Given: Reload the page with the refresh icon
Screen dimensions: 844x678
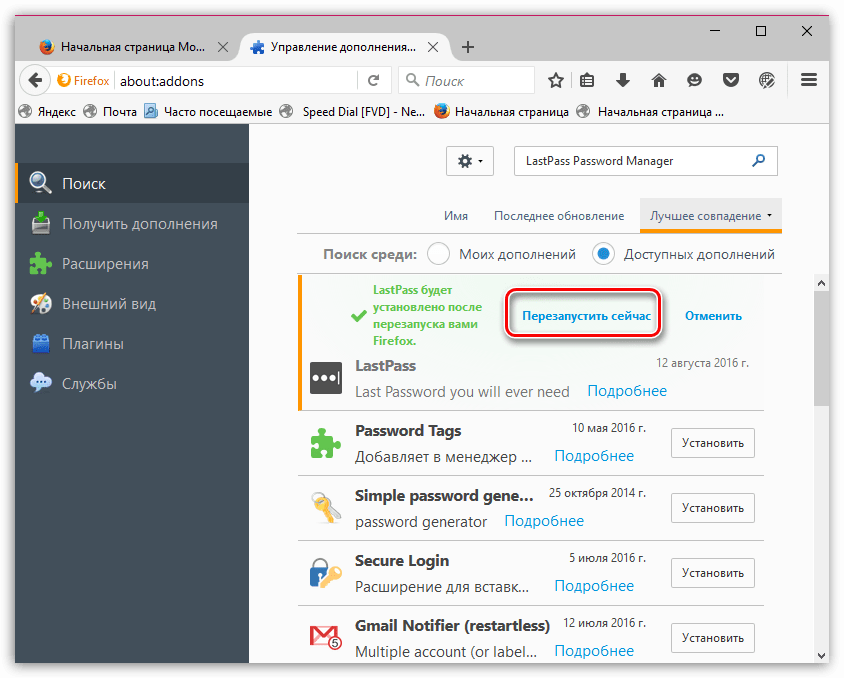Looking at the screenshot, I should click(x=374, y=81).
